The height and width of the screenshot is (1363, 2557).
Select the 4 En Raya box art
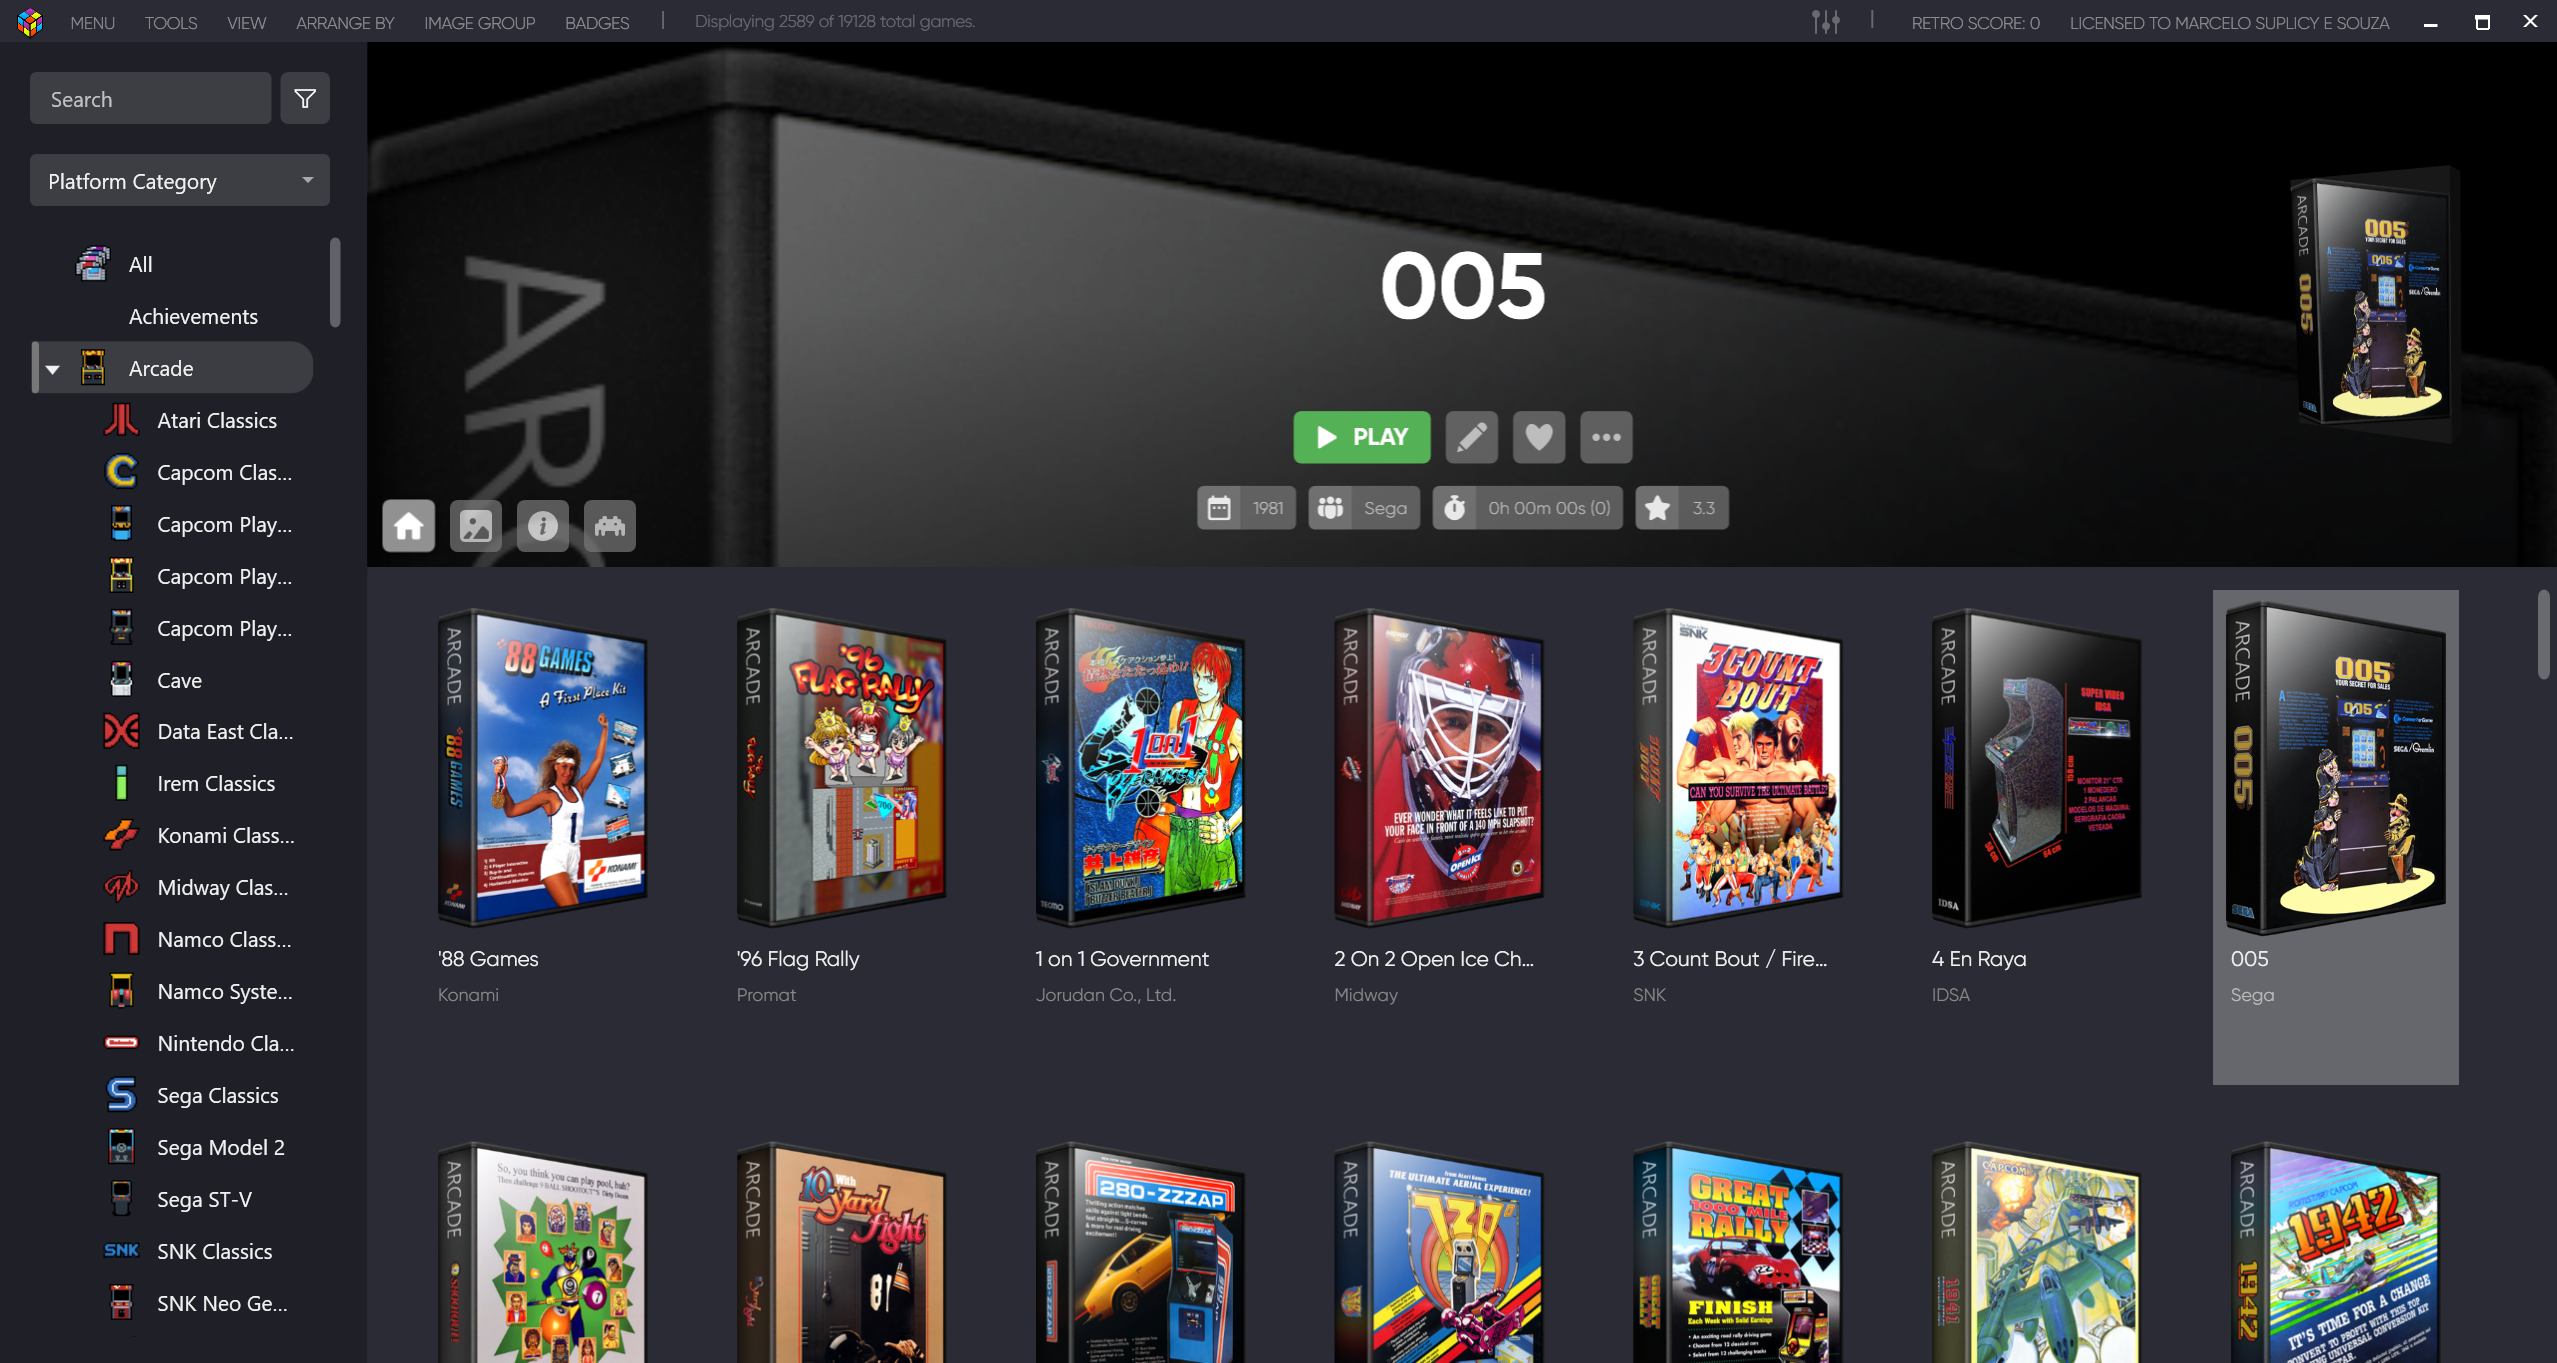[2037, 767]
